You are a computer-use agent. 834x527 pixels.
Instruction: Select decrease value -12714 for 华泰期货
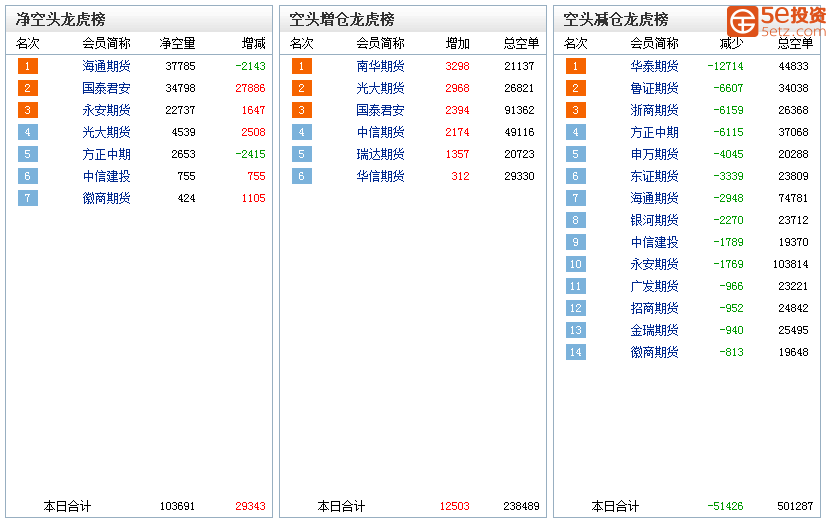(x=725, y=66)
